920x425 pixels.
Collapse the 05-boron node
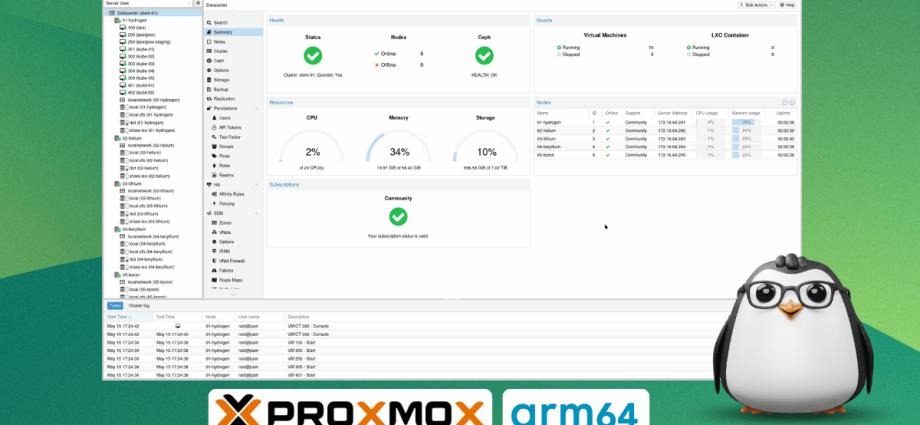point(112,274)
